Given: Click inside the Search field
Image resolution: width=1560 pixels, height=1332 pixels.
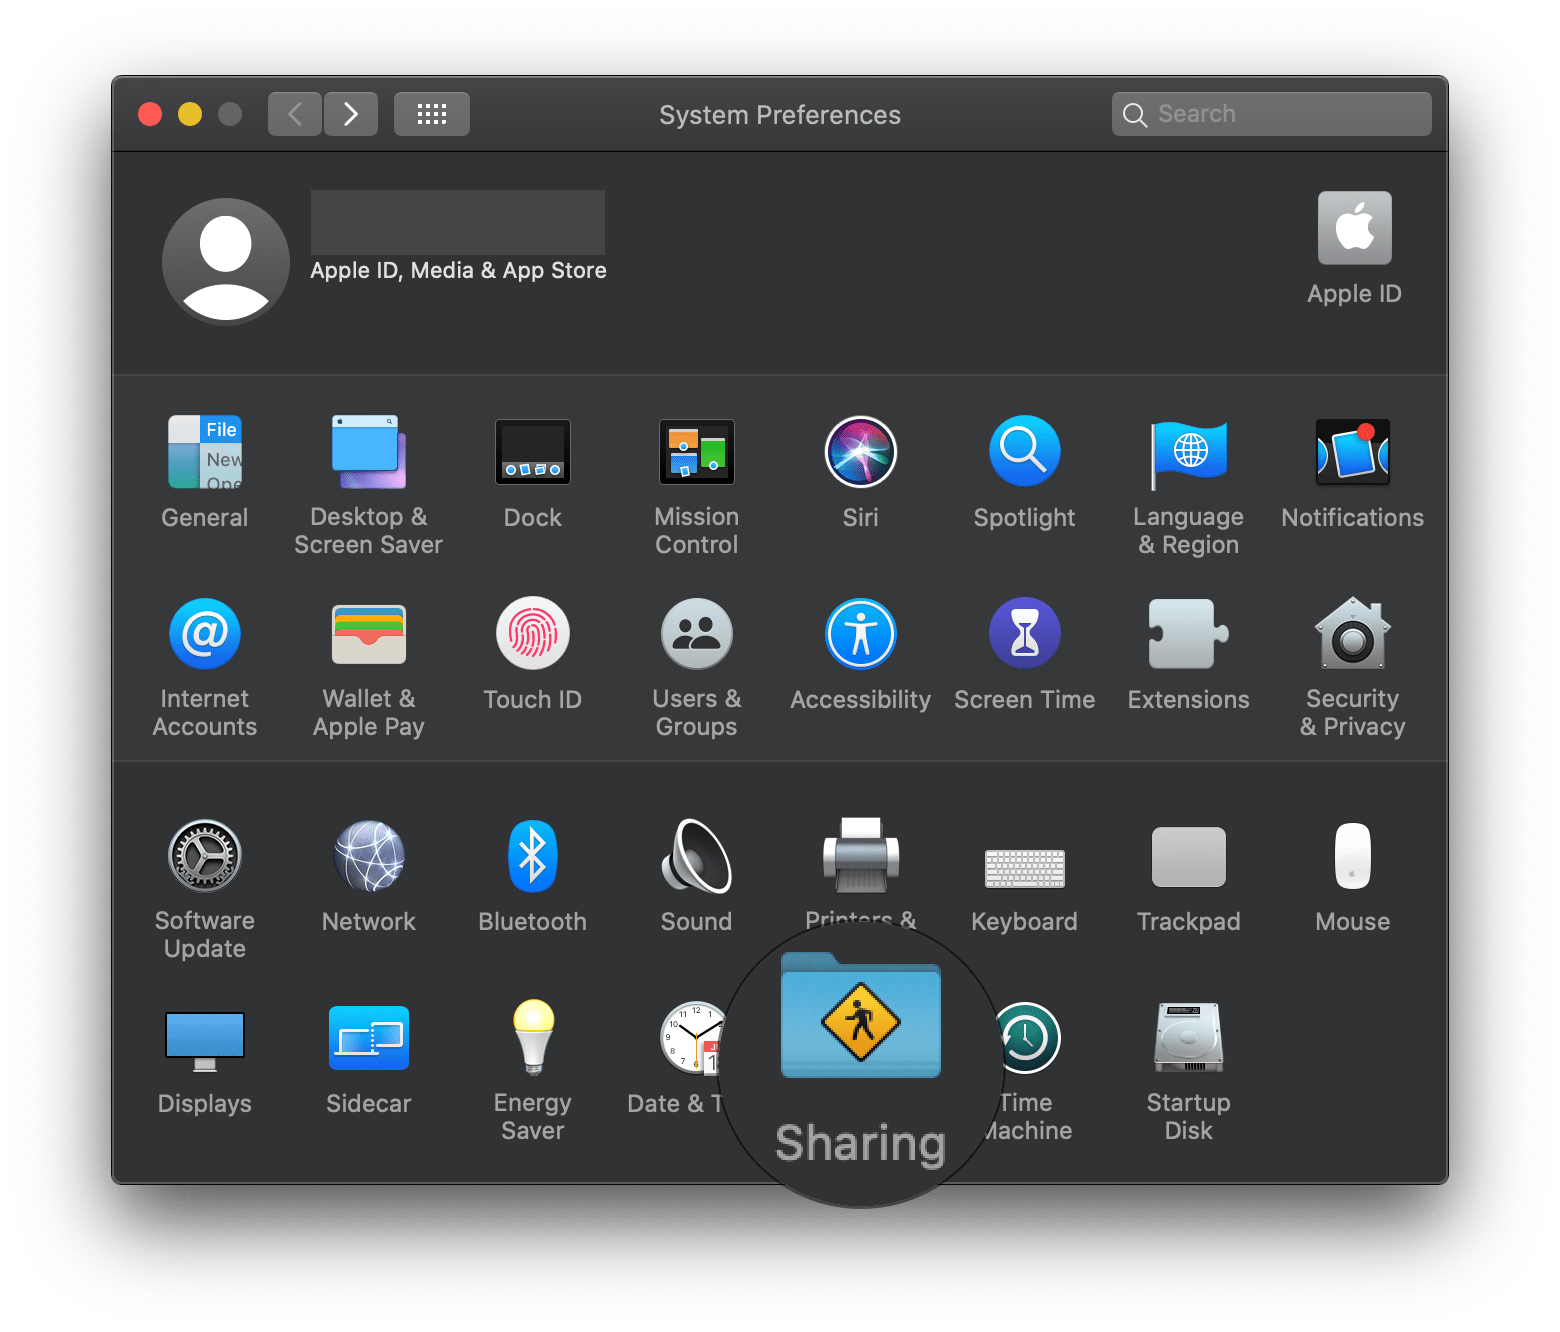Looking at the screenshot, I should click(1270, 113).
